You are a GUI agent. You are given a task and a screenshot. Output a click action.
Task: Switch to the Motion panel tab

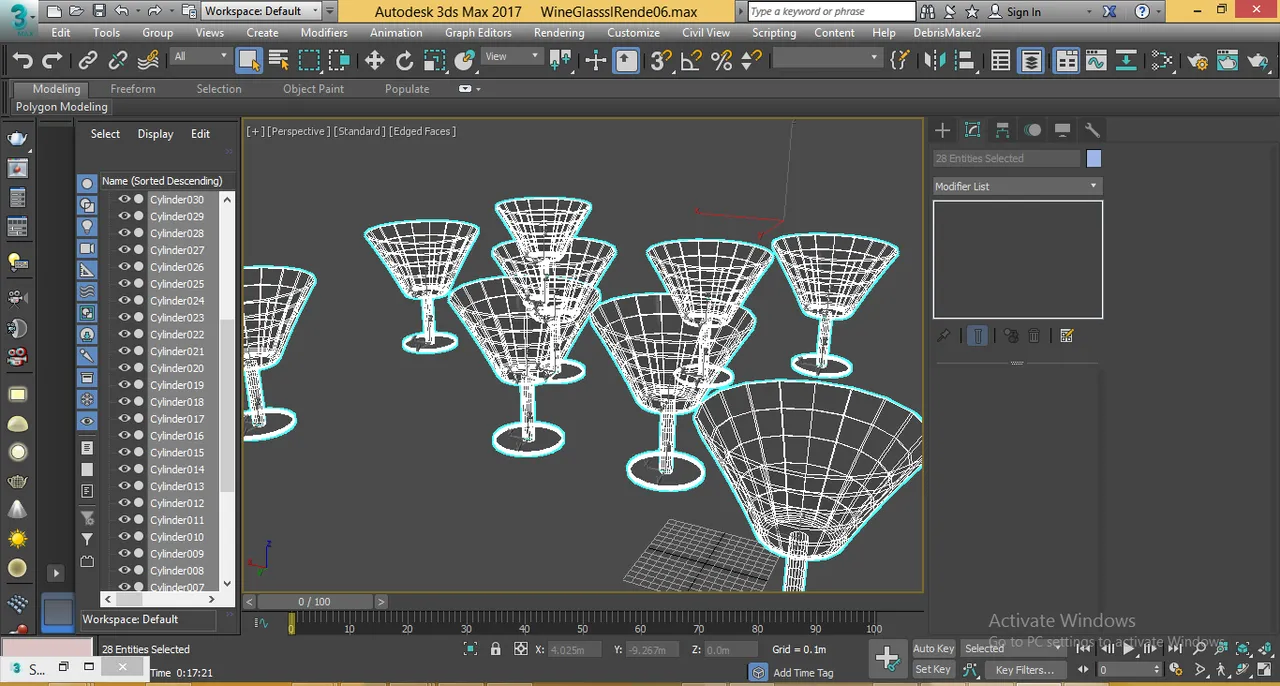[1032, 130]
